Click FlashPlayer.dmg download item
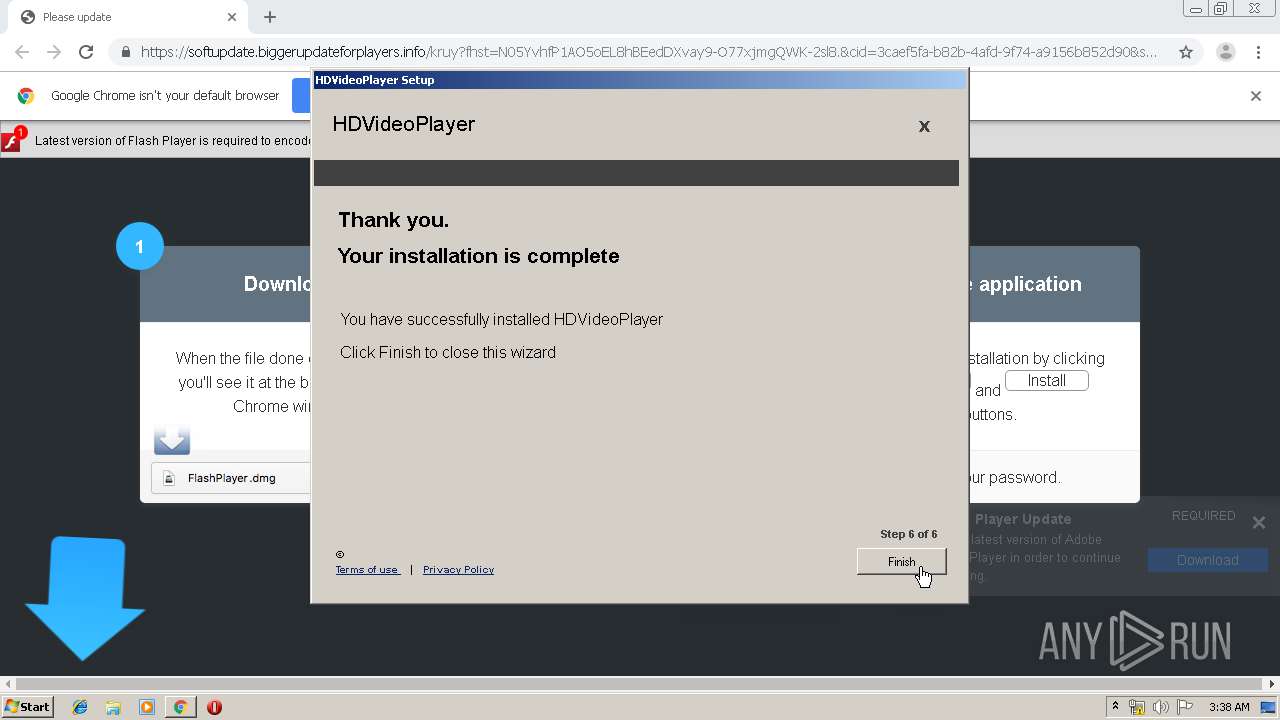The image size is (1280, 720). [231, 478]
